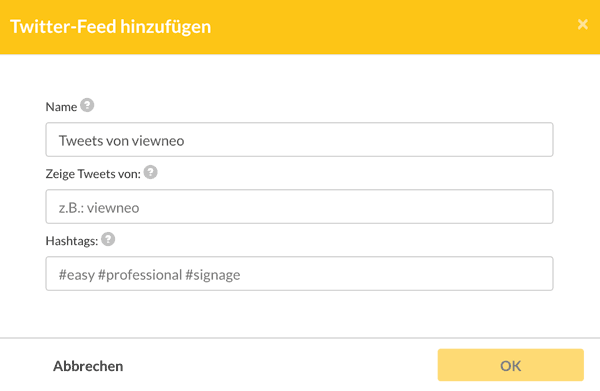
Task: Cancel with the Abbrechen button
Action: tap(88, 366)
